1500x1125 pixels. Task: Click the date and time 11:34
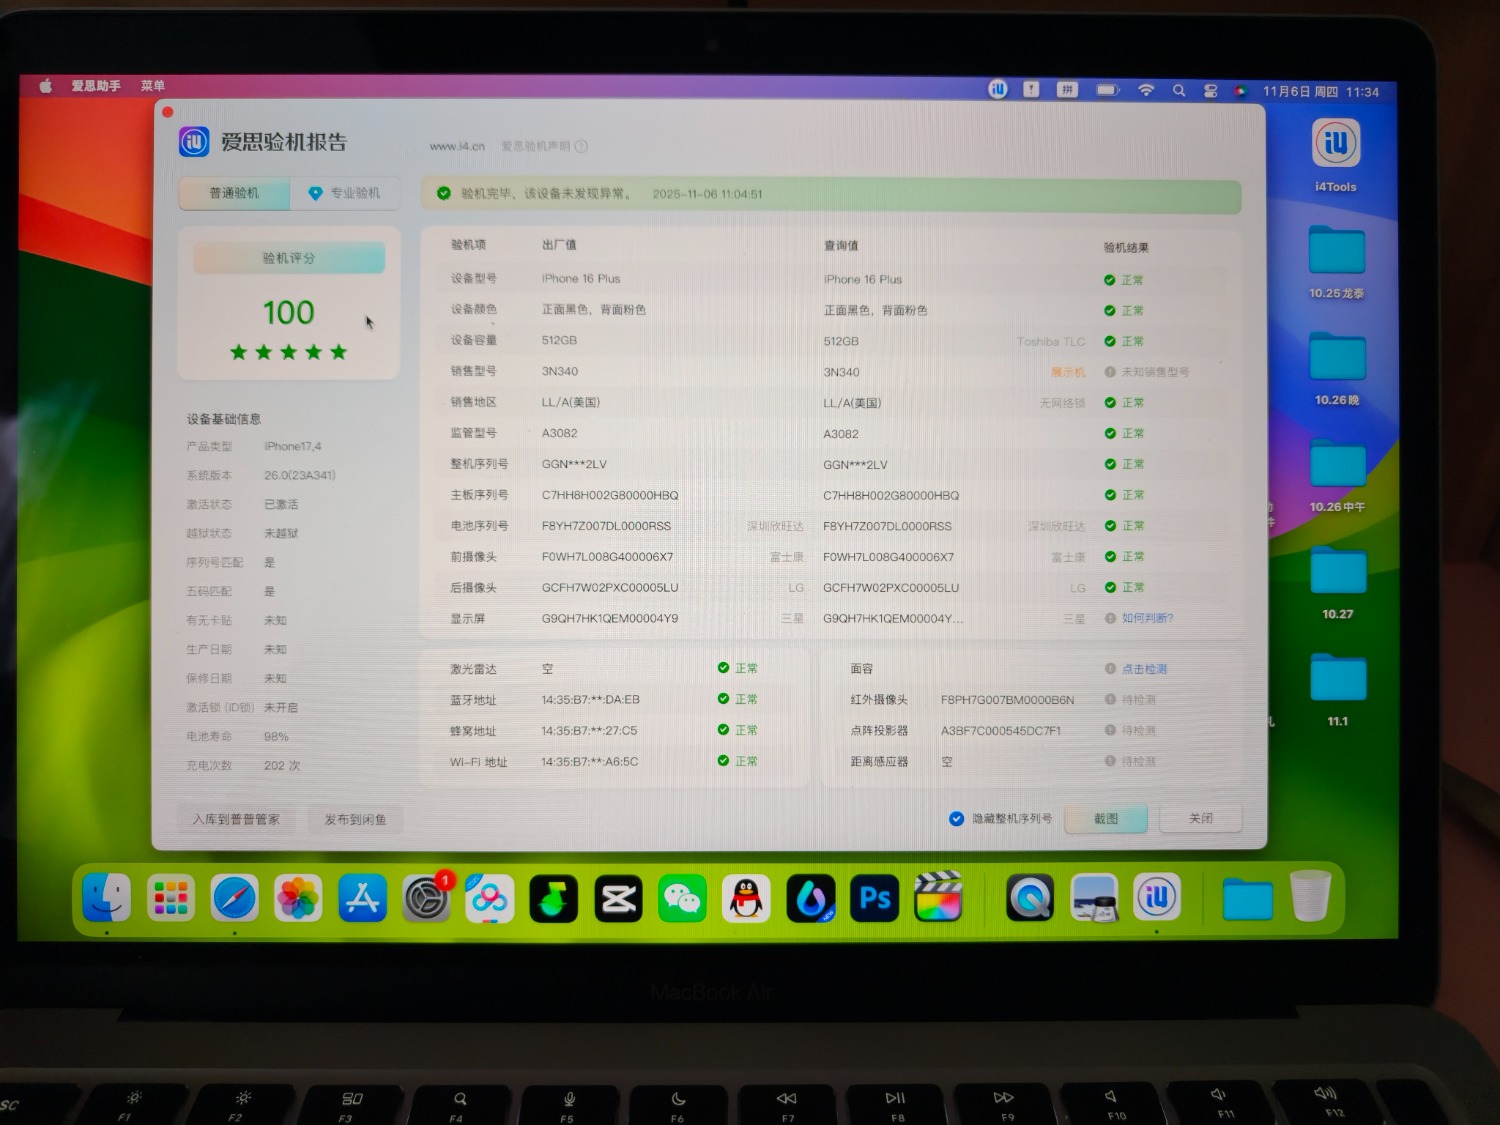(1320, 92)
